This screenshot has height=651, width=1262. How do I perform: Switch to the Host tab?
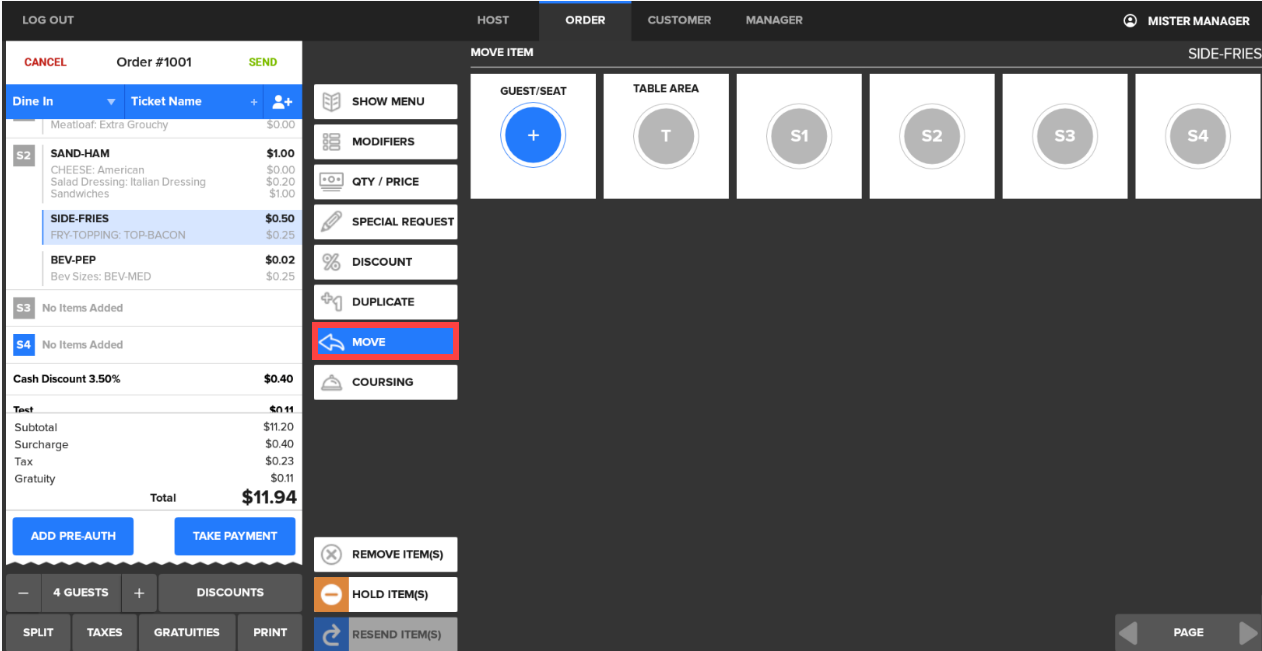click(x=493, y=20)
